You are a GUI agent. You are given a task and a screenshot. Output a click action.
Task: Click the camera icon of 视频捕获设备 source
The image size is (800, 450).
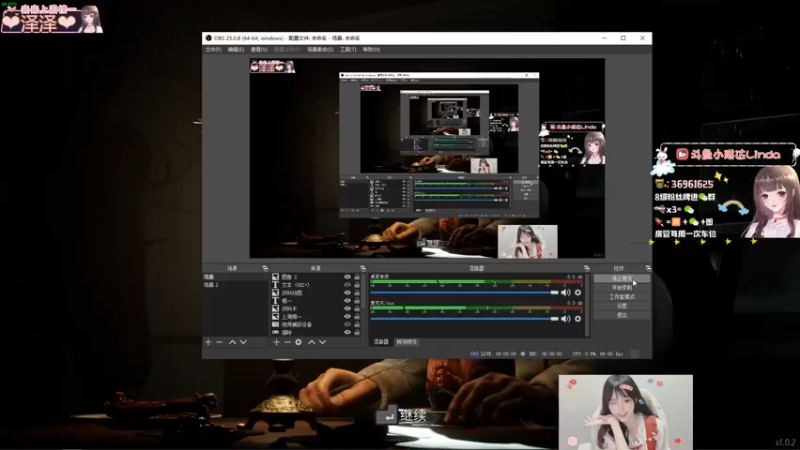(x=276, y=324)
